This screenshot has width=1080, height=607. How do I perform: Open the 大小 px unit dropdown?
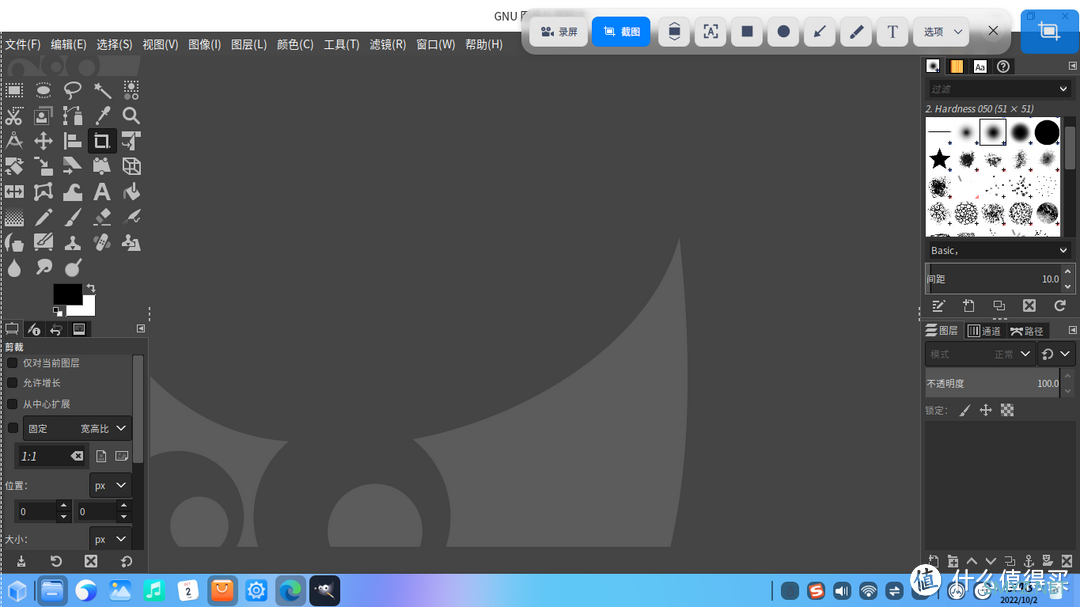pos(110,539)
